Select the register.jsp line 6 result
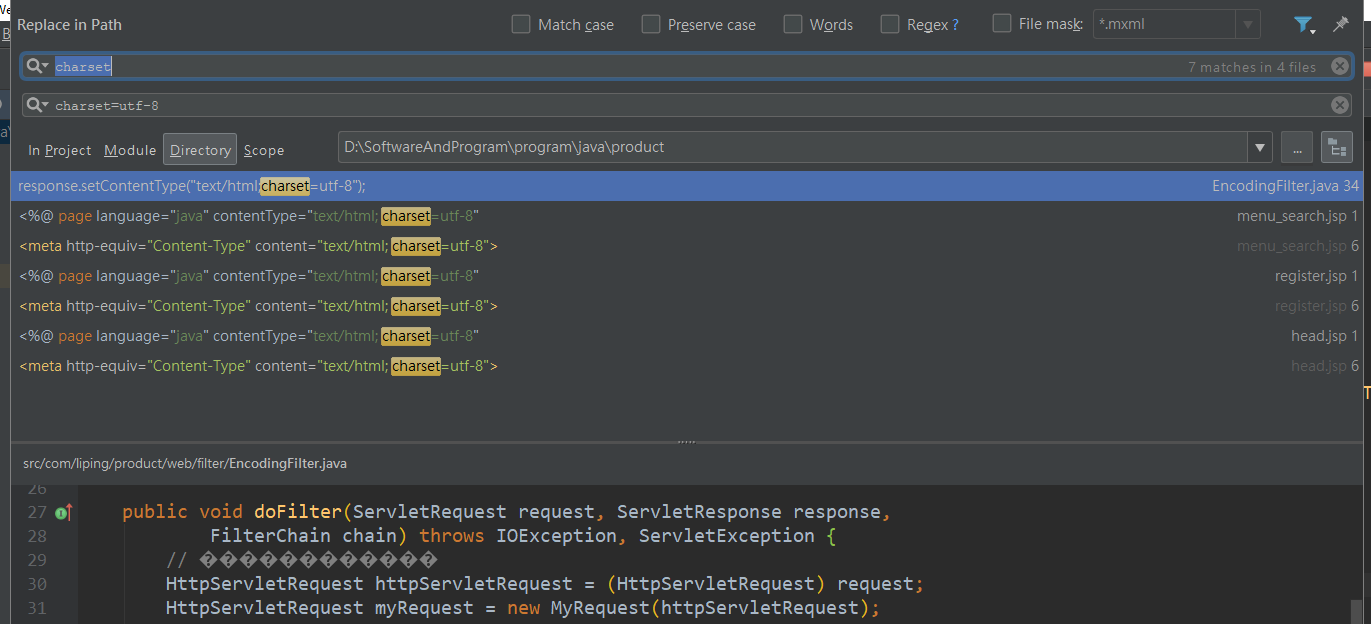The height and width of the screenshot is (624, 1371). tap(687, 306)
